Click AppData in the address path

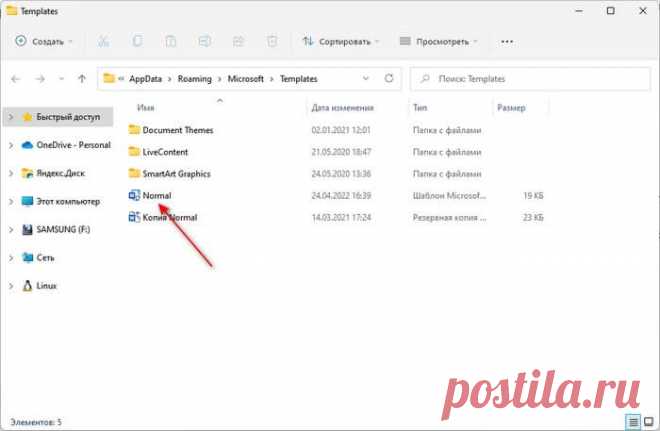coord(145,79)
